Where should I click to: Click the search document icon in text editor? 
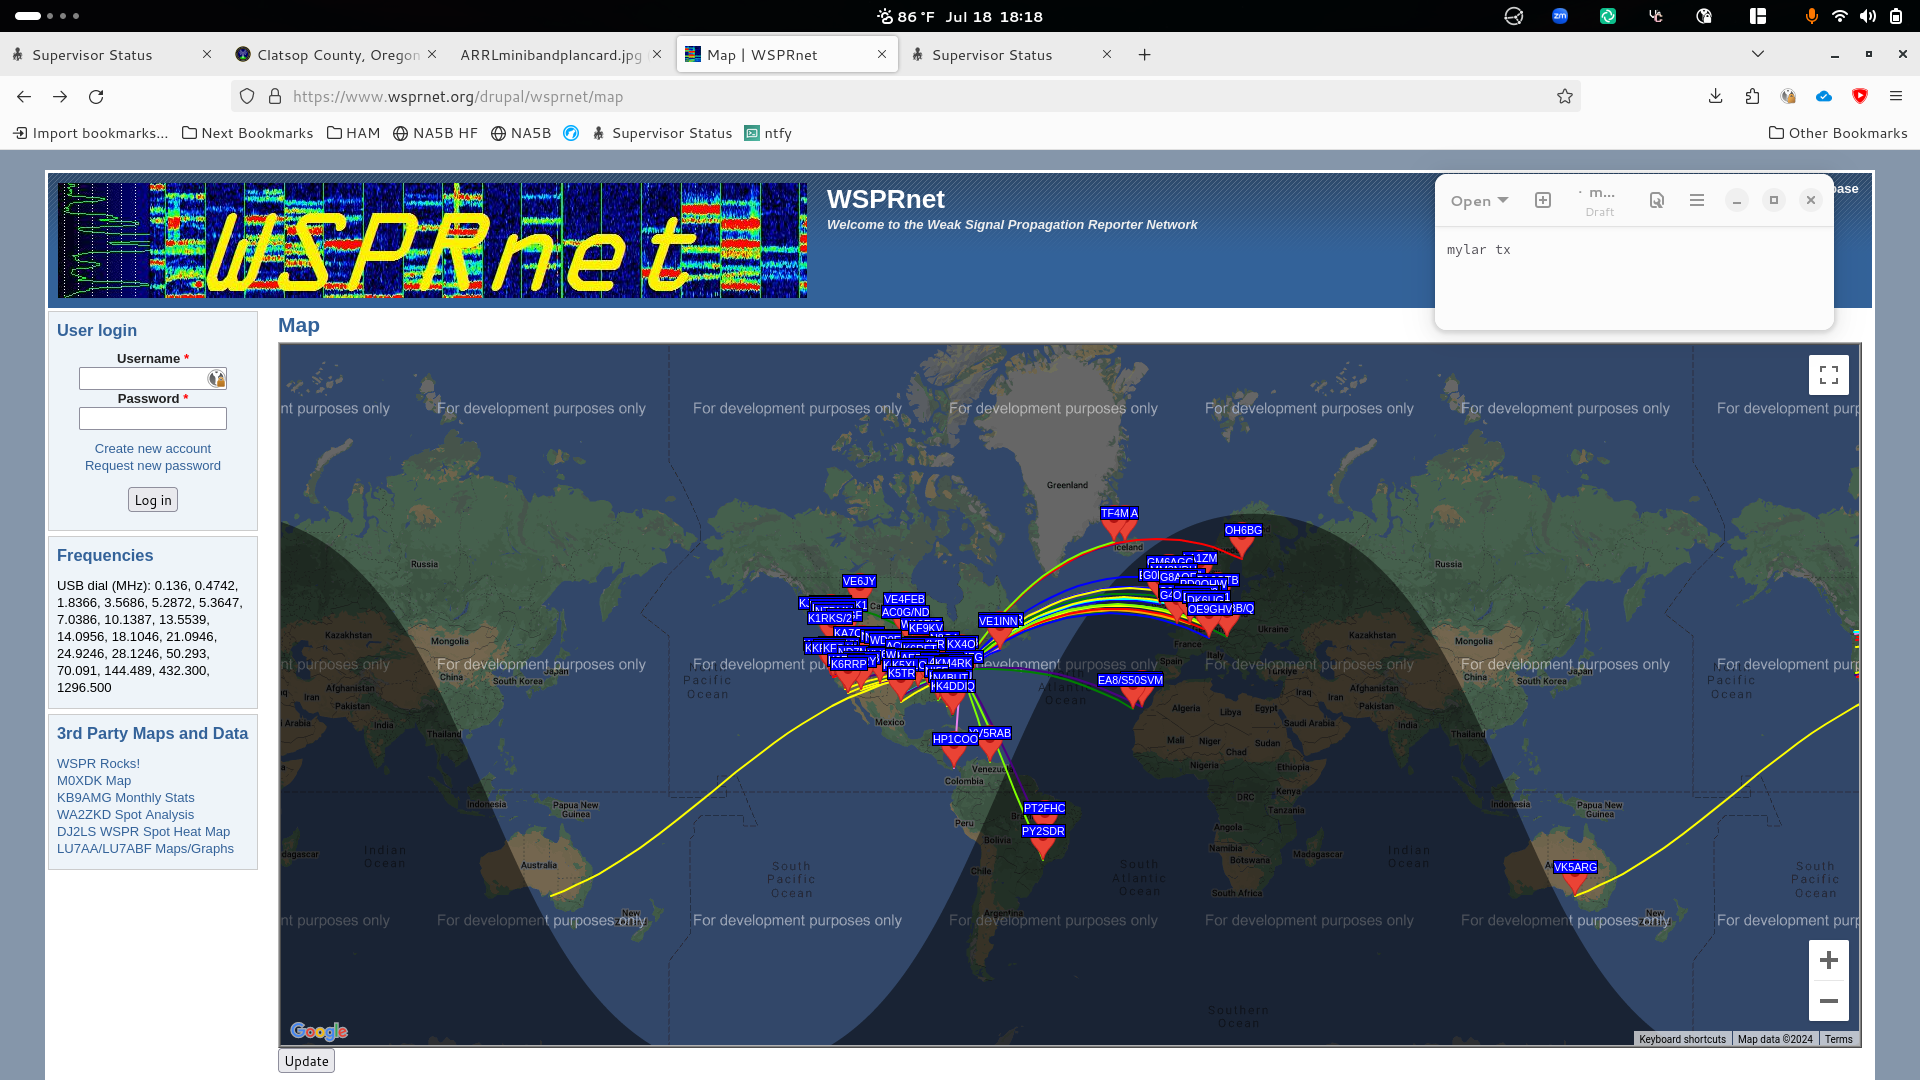tap(1657, 200)
